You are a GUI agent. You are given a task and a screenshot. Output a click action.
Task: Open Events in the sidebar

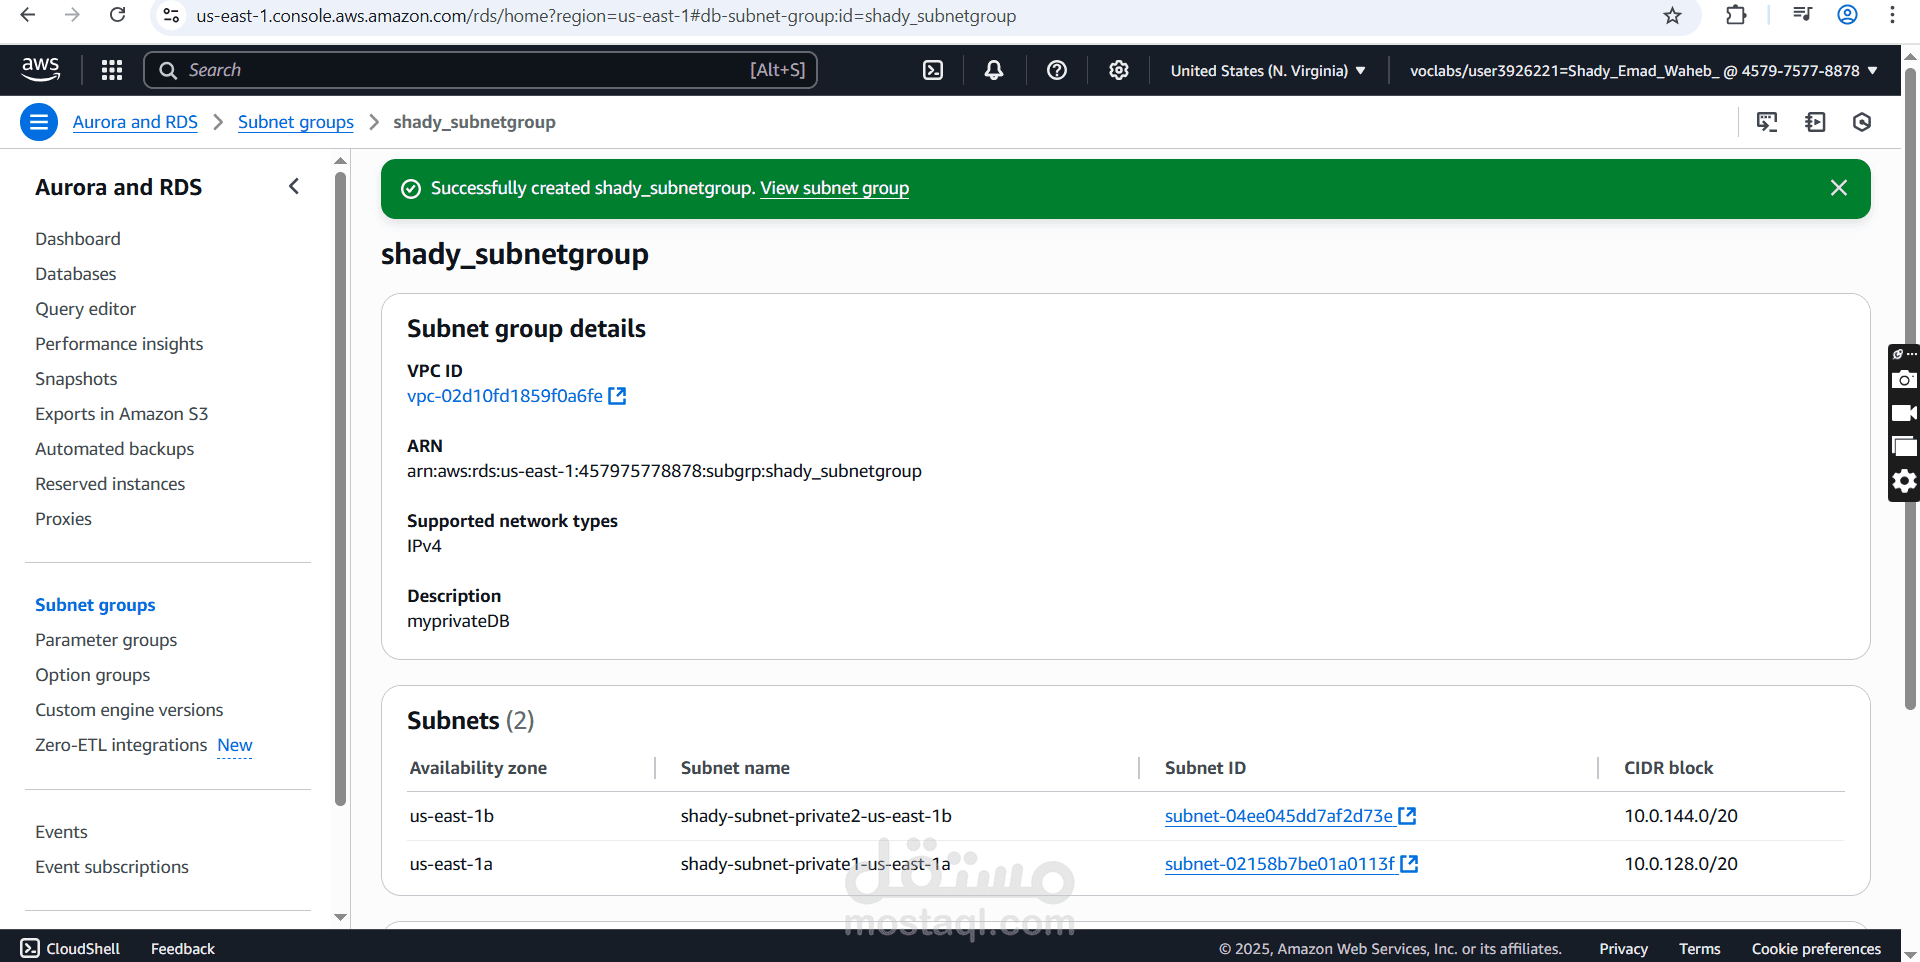click(x=61, y=832)
